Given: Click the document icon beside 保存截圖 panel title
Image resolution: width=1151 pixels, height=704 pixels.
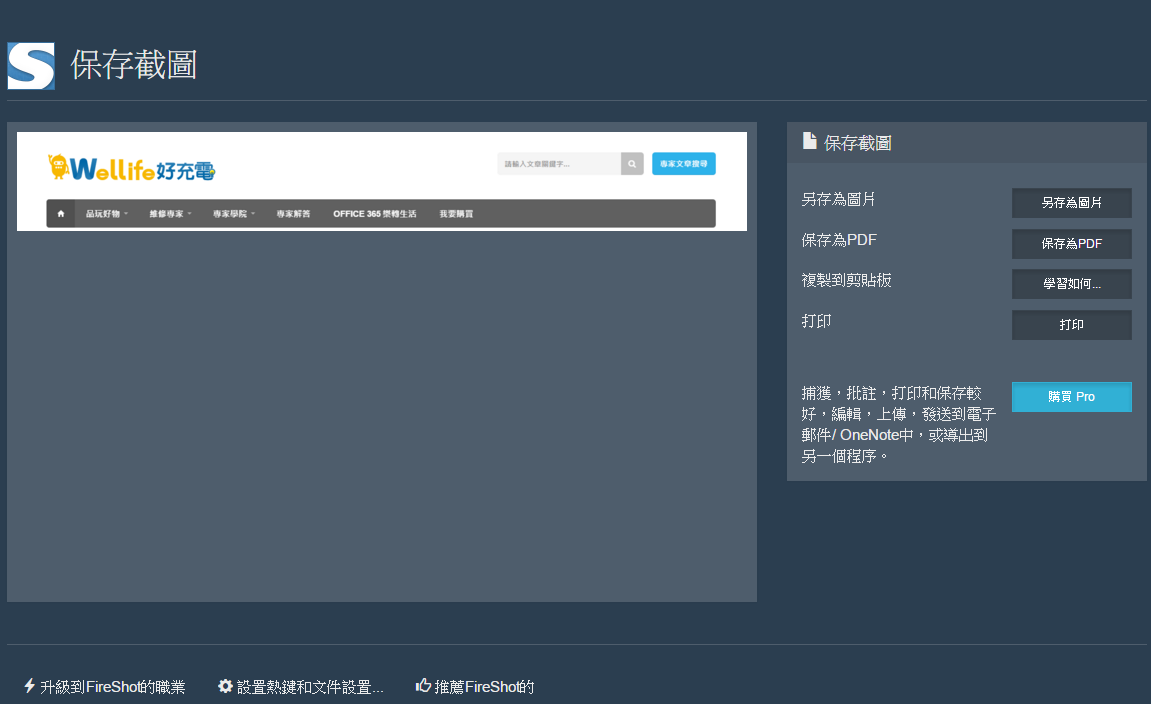Looking at the screenshot, I should pyautogui.click(x=810, y=141).
